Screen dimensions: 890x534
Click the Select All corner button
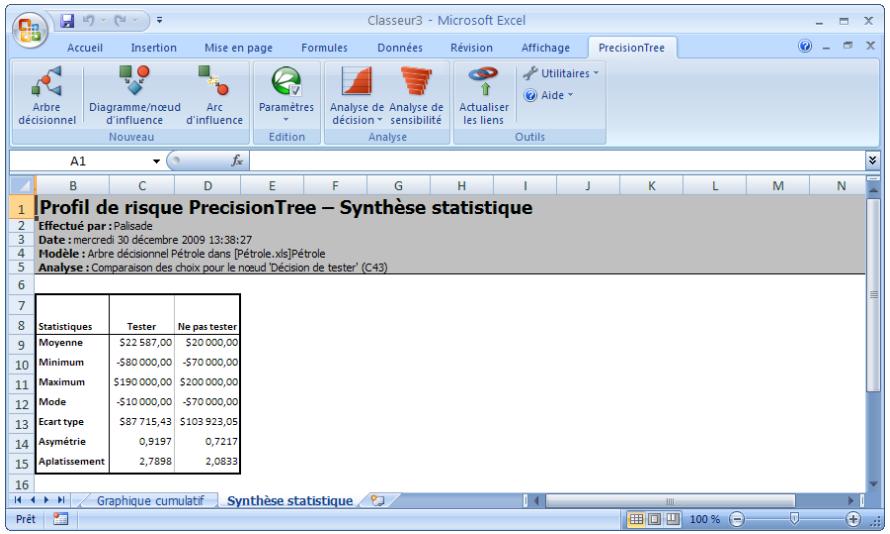[x=22, y=185]
